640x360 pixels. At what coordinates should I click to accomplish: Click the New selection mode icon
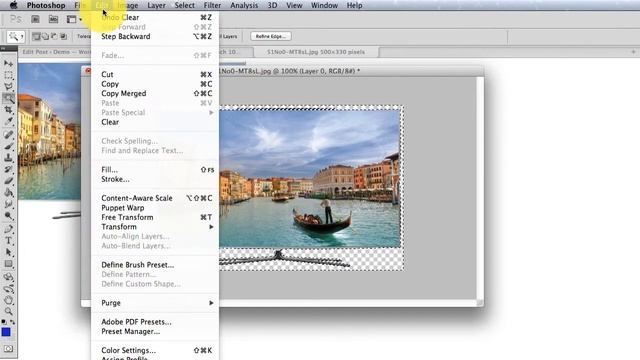coord(36,36)
